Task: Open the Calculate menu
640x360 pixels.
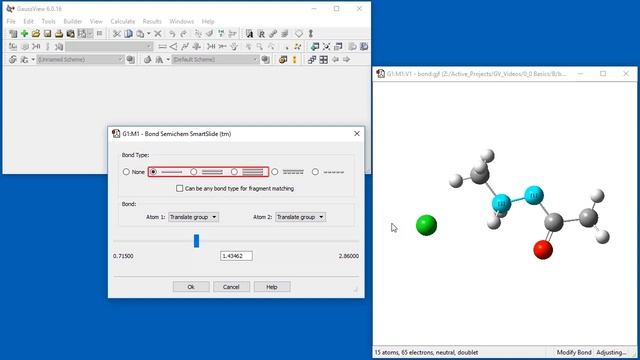Action: tap(122, 21)
